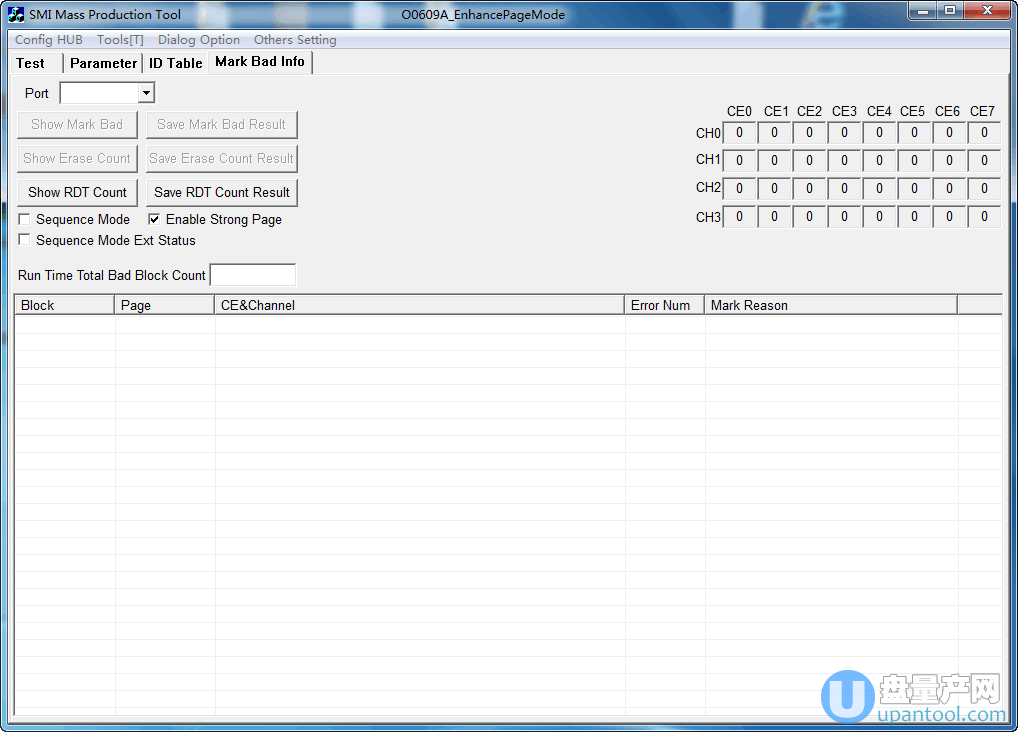Open the Tools[T] menu
This screenshot has height=732, width=1018.
pyautogui.click(x=120, y=40)
